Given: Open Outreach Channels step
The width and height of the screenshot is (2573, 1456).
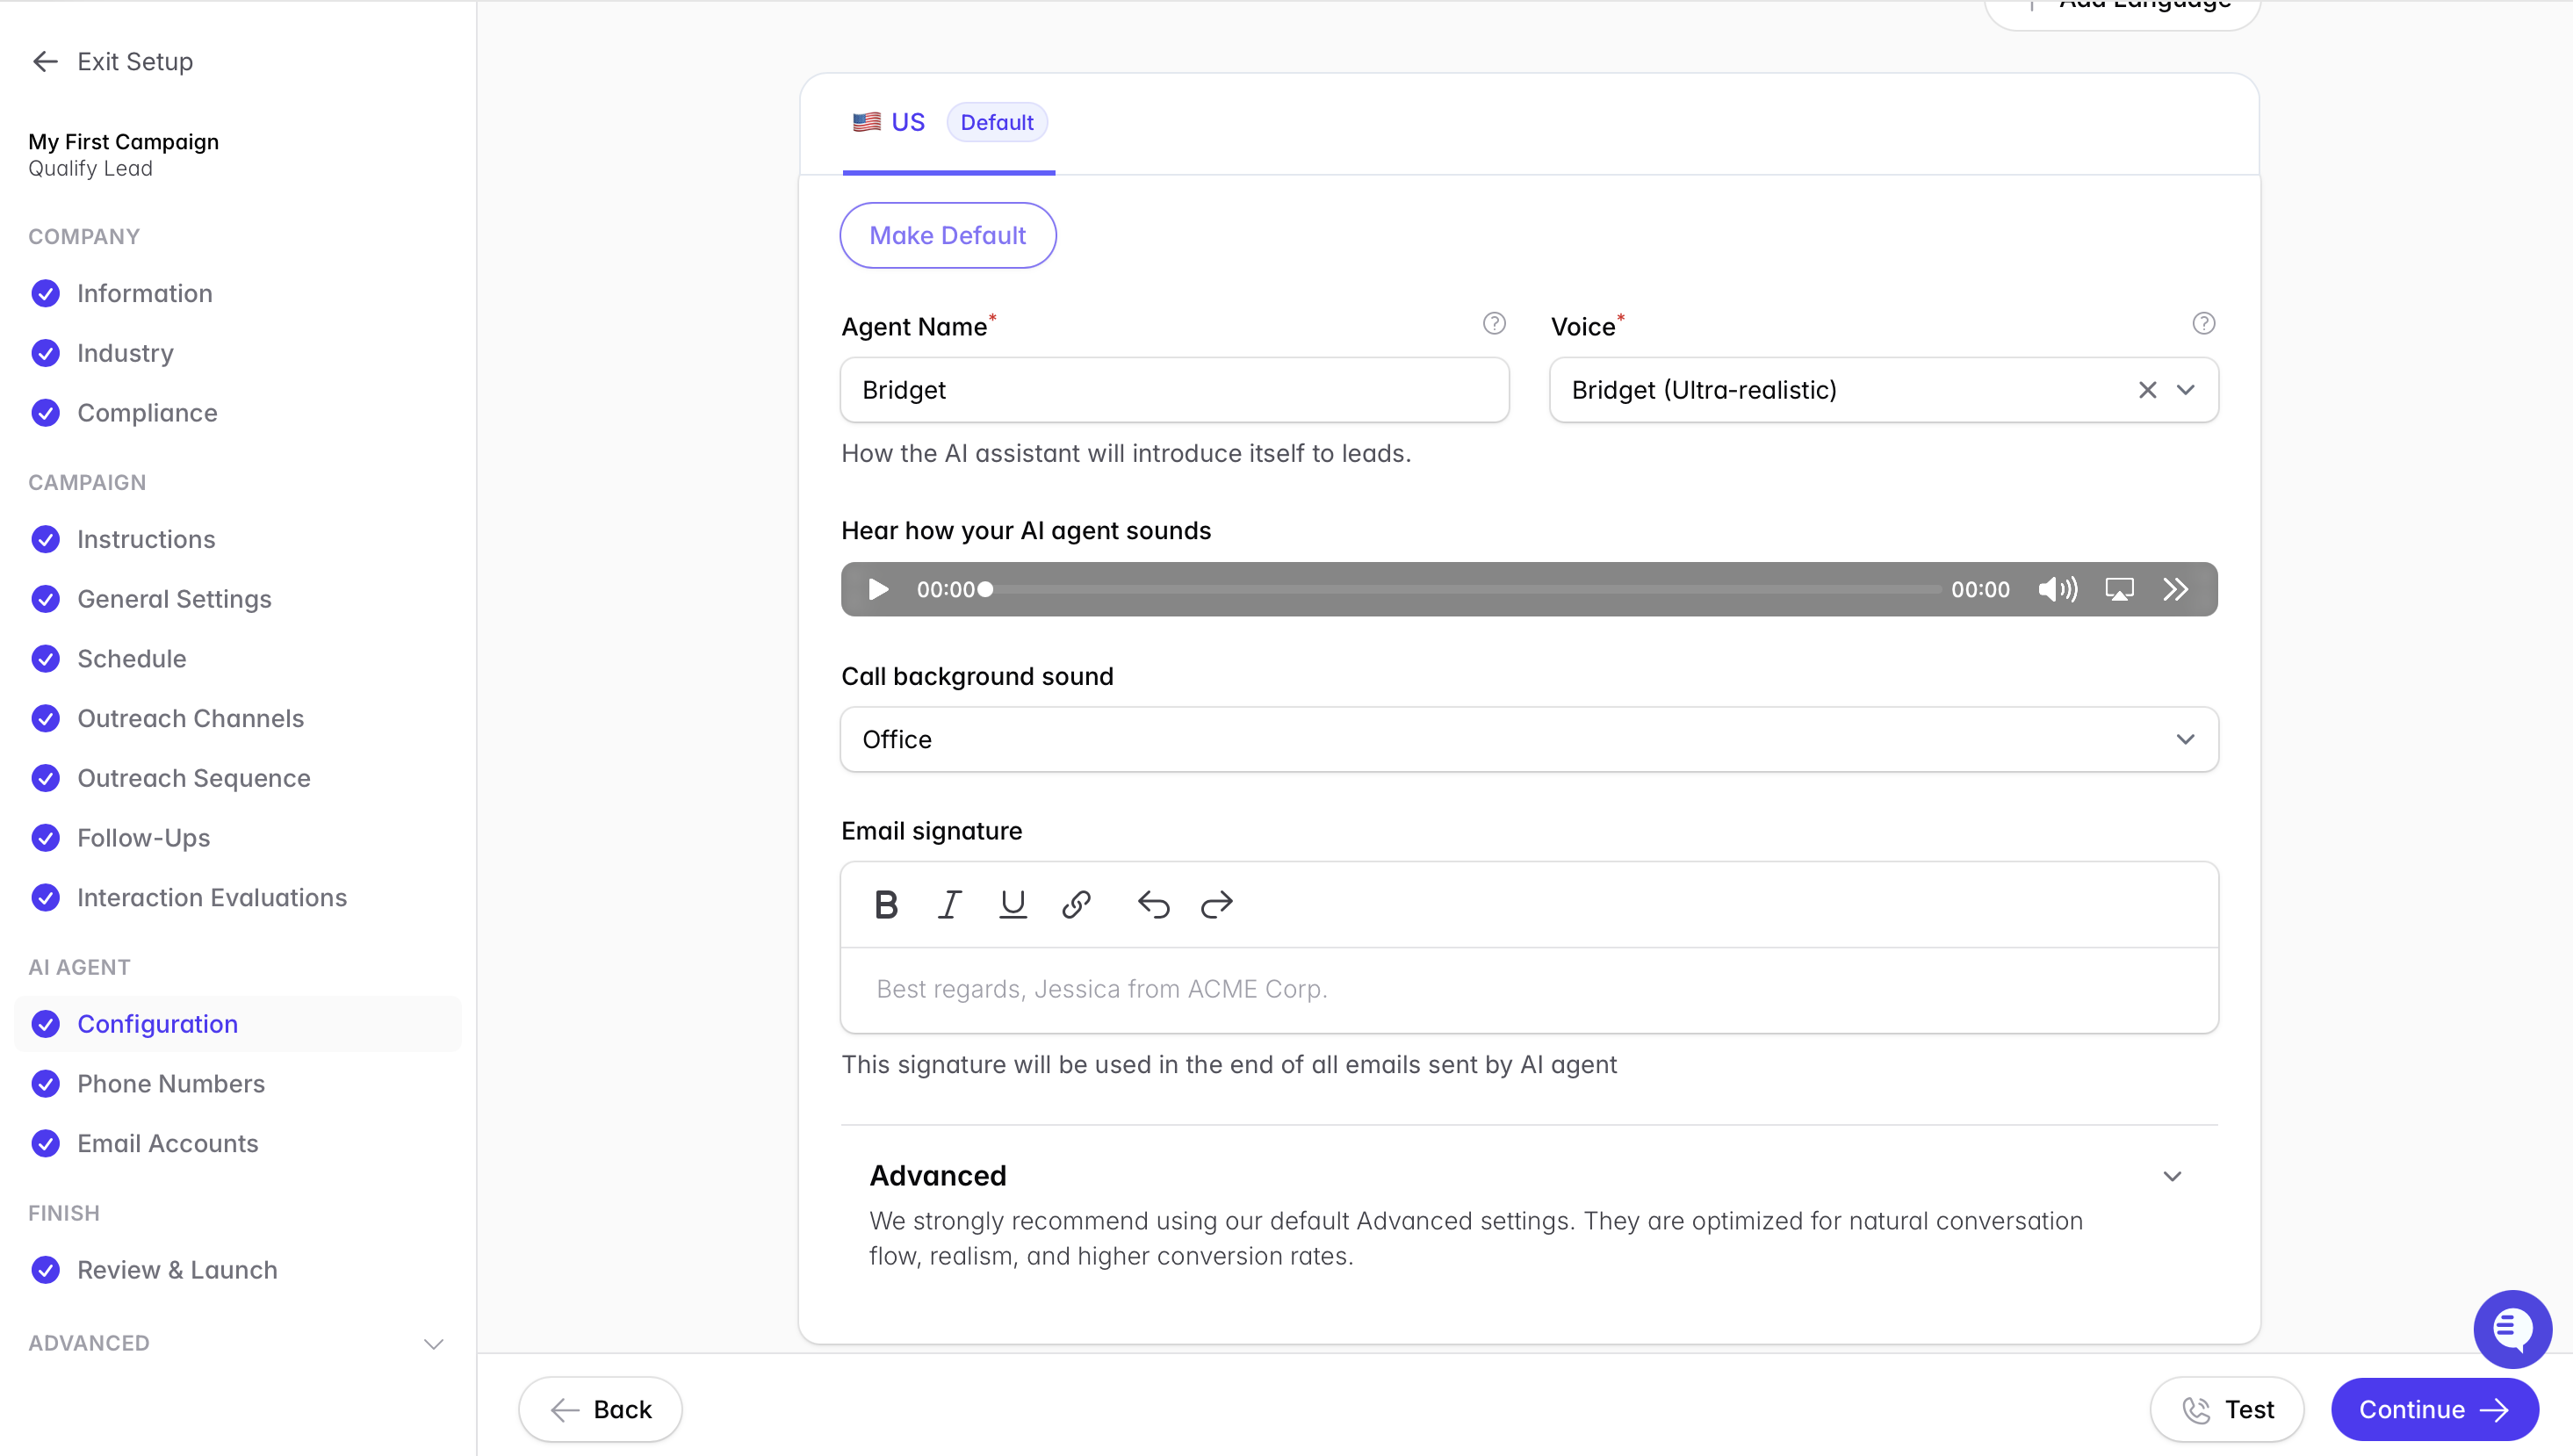Looking at the screenshot, I should 190,718.
